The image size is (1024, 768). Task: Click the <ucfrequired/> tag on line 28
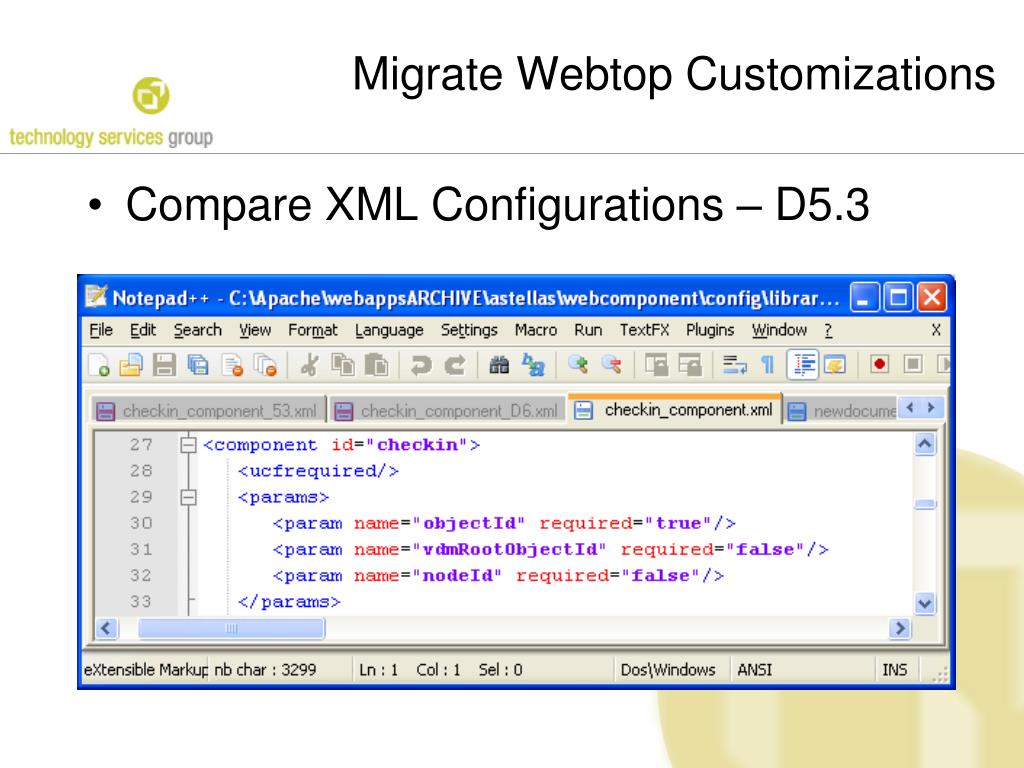tap(318, 472)
